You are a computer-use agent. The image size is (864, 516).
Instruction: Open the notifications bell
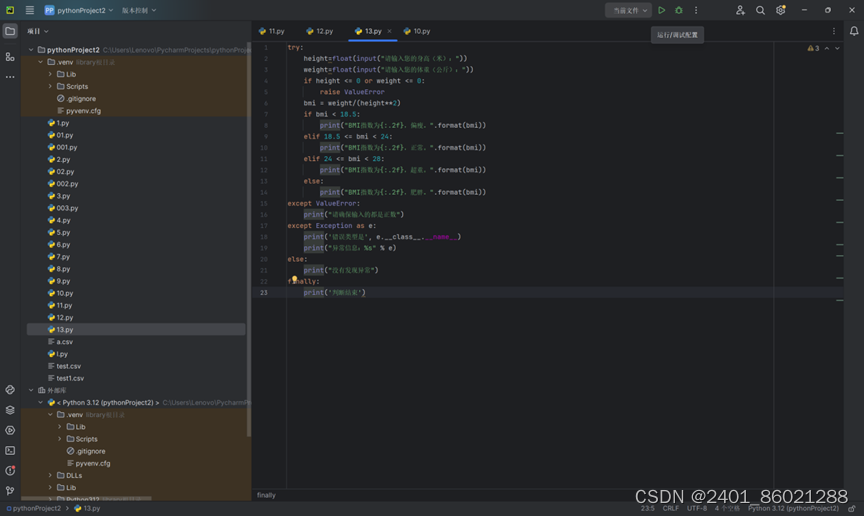tap(854, 31)
